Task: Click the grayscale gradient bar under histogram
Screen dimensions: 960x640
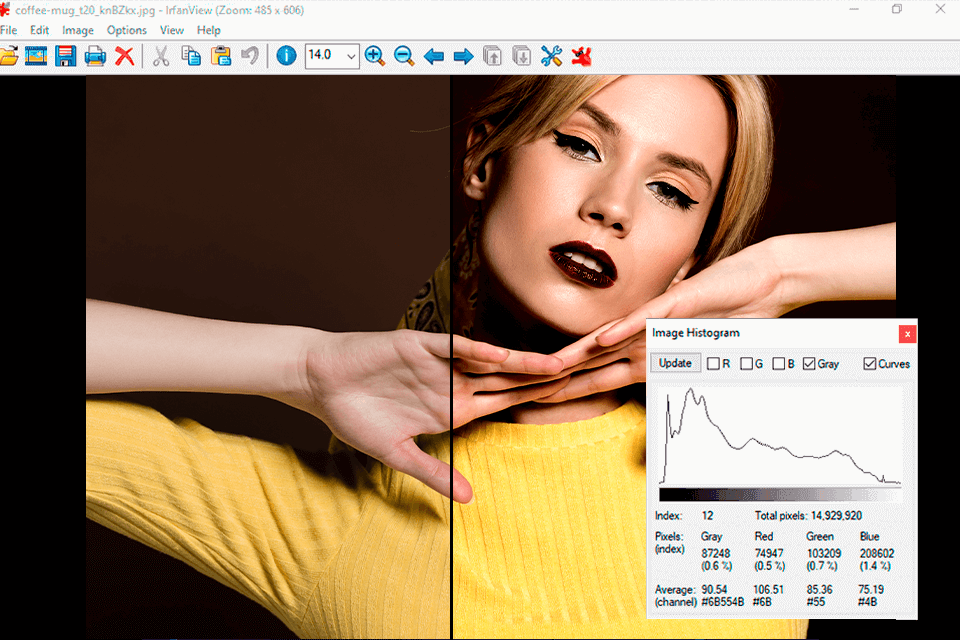Action: coord(780,494)
